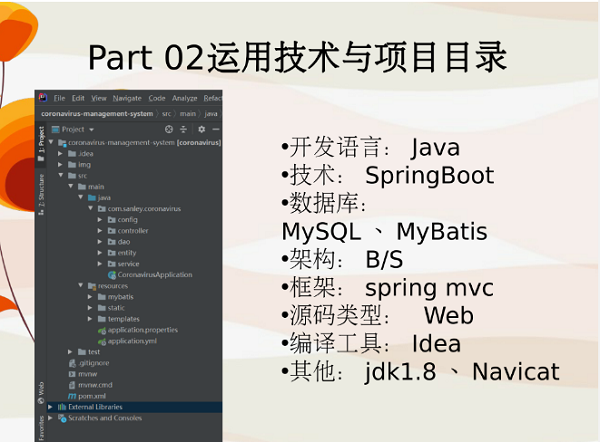Viewport: 600px width, 442px height.
Task: Collapse the resources folder
Action: tap(79, 286)
